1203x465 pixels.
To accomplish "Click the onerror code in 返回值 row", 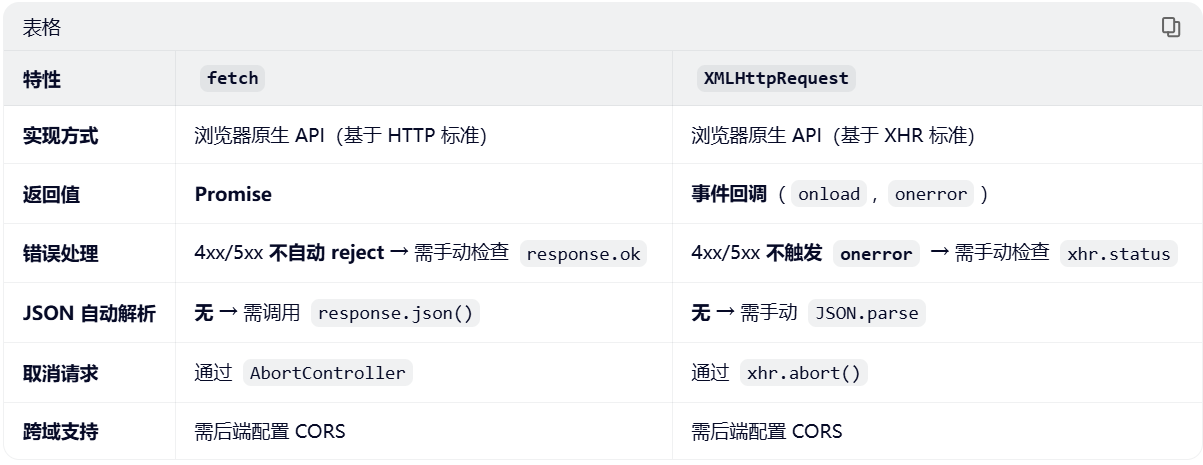I will point(931,194).
